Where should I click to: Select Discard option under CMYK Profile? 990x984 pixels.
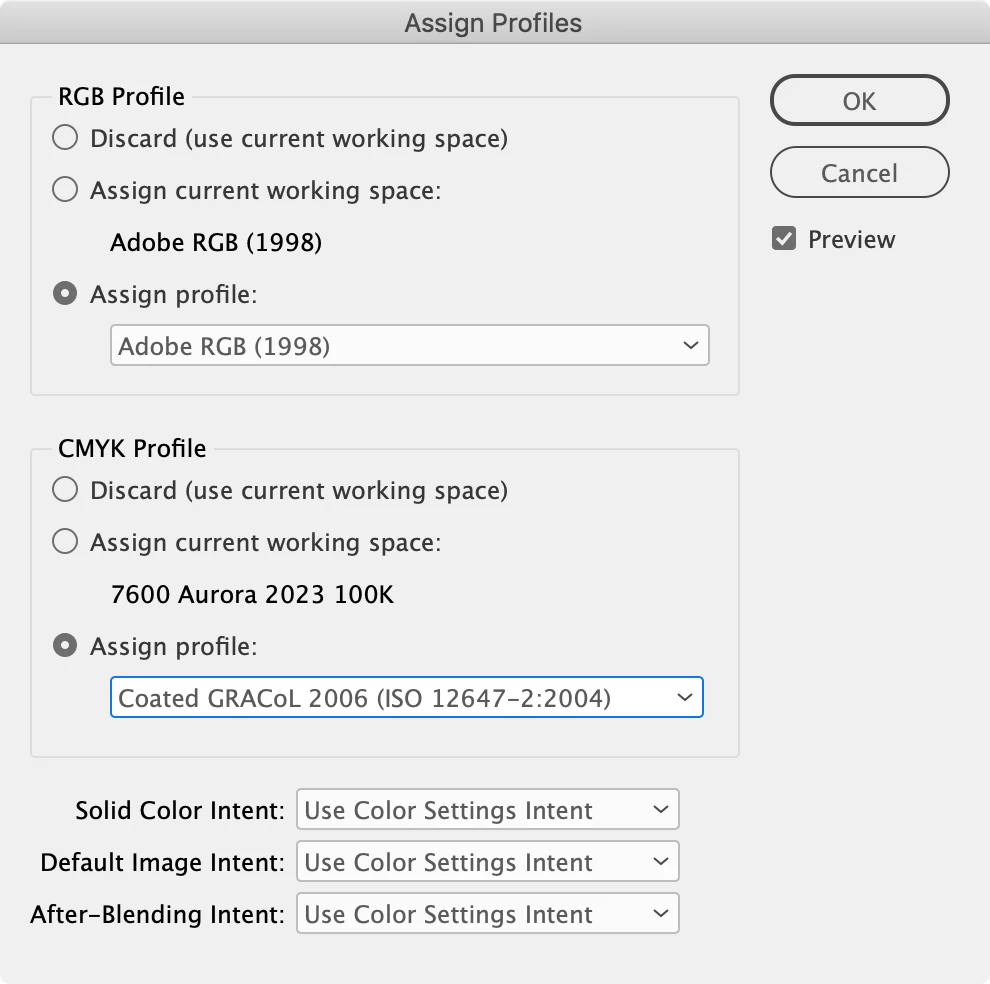click(65, 489)
